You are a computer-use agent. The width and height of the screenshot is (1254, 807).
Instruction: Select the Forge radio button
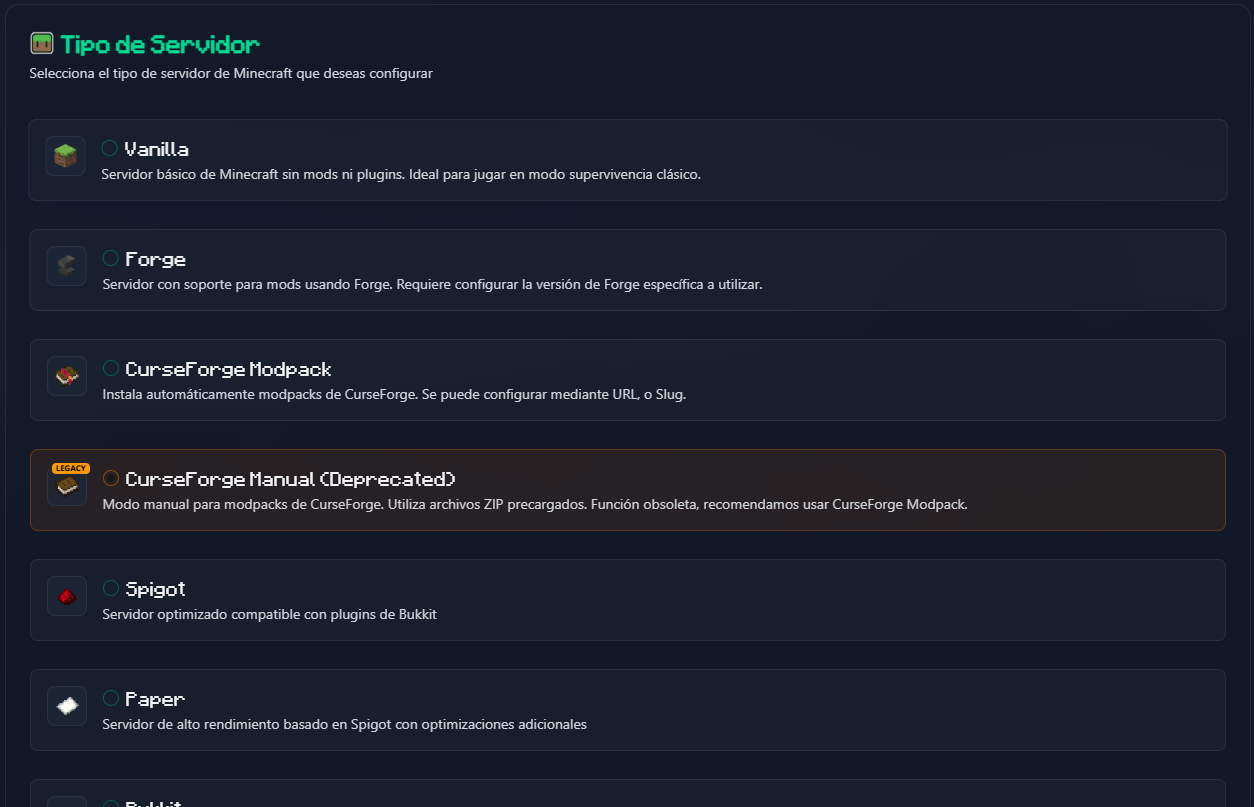(111, 258)
